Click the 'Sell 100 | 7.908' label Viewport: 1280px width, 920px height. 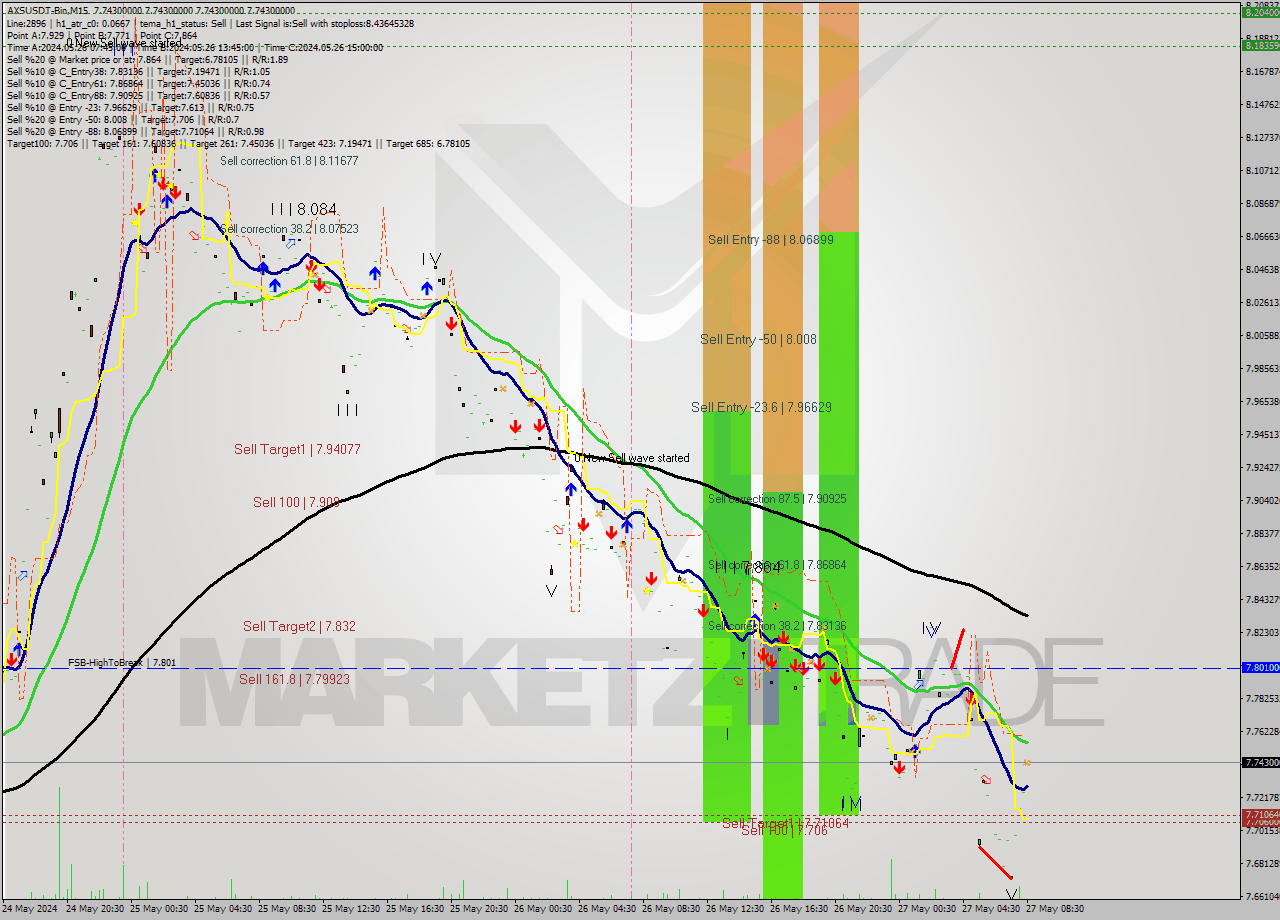(x=296, y=502)
